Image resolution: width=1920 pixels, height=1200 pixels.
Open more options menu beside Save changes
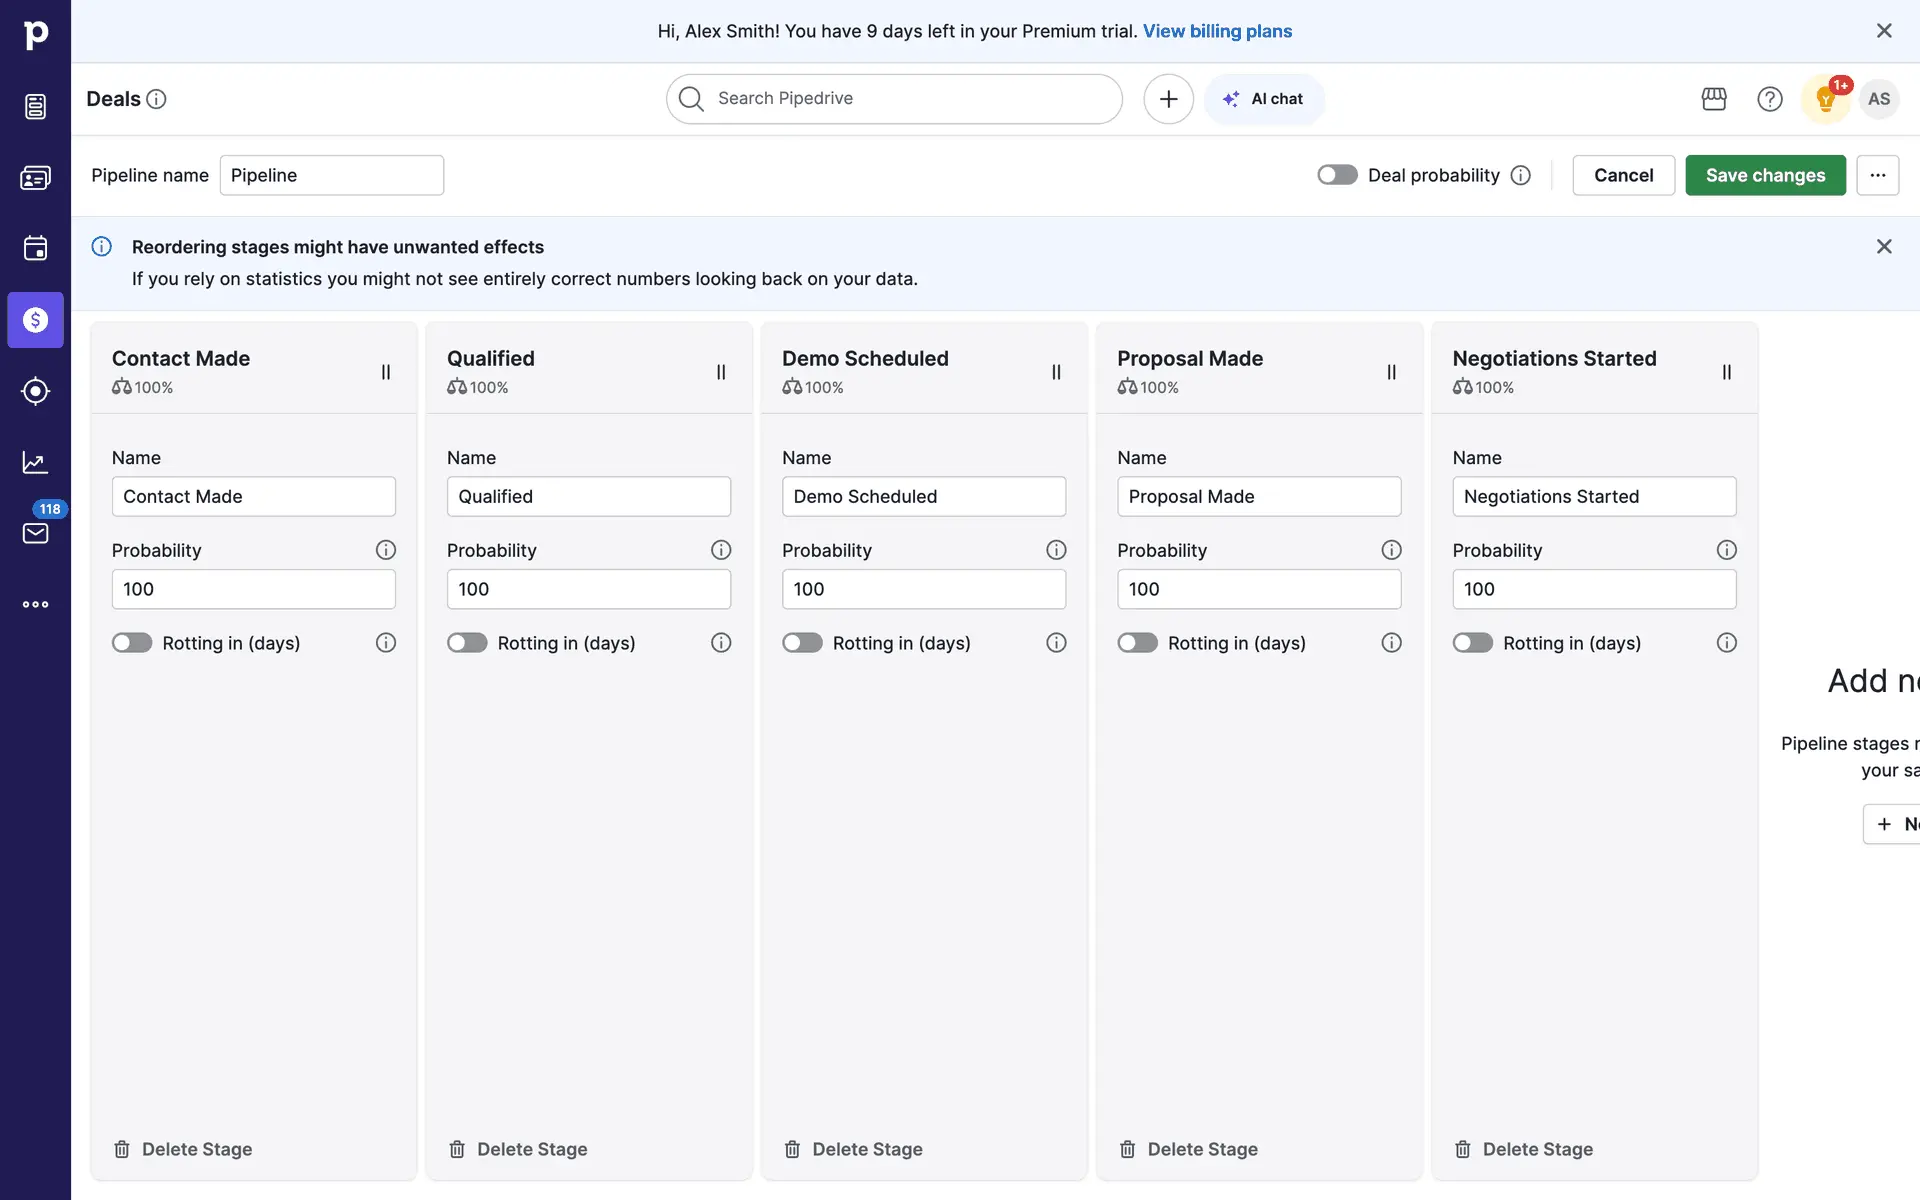coord(1877,175)
